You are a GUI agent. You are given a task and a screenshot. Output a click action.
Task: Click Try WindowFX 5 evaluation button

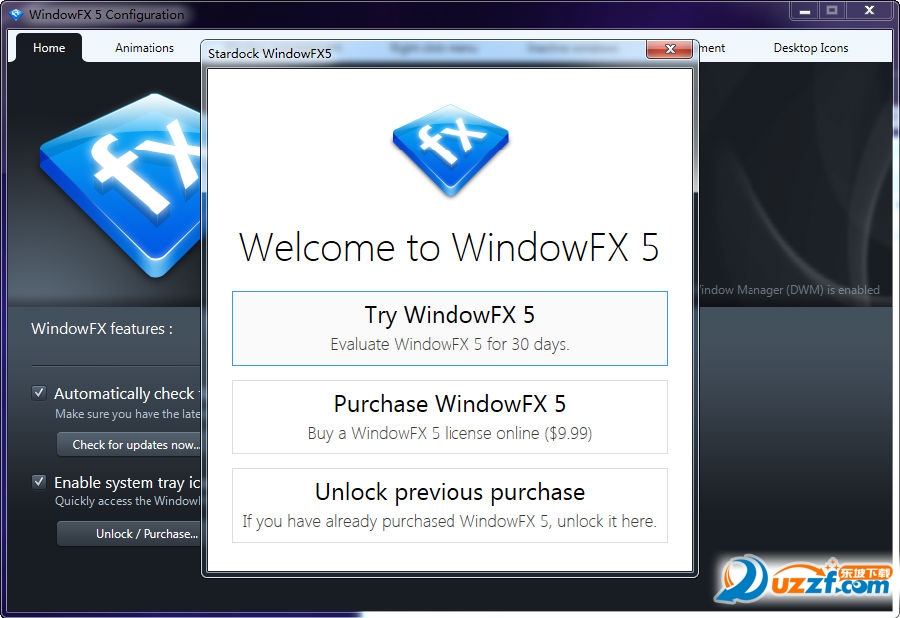(449, 328)
